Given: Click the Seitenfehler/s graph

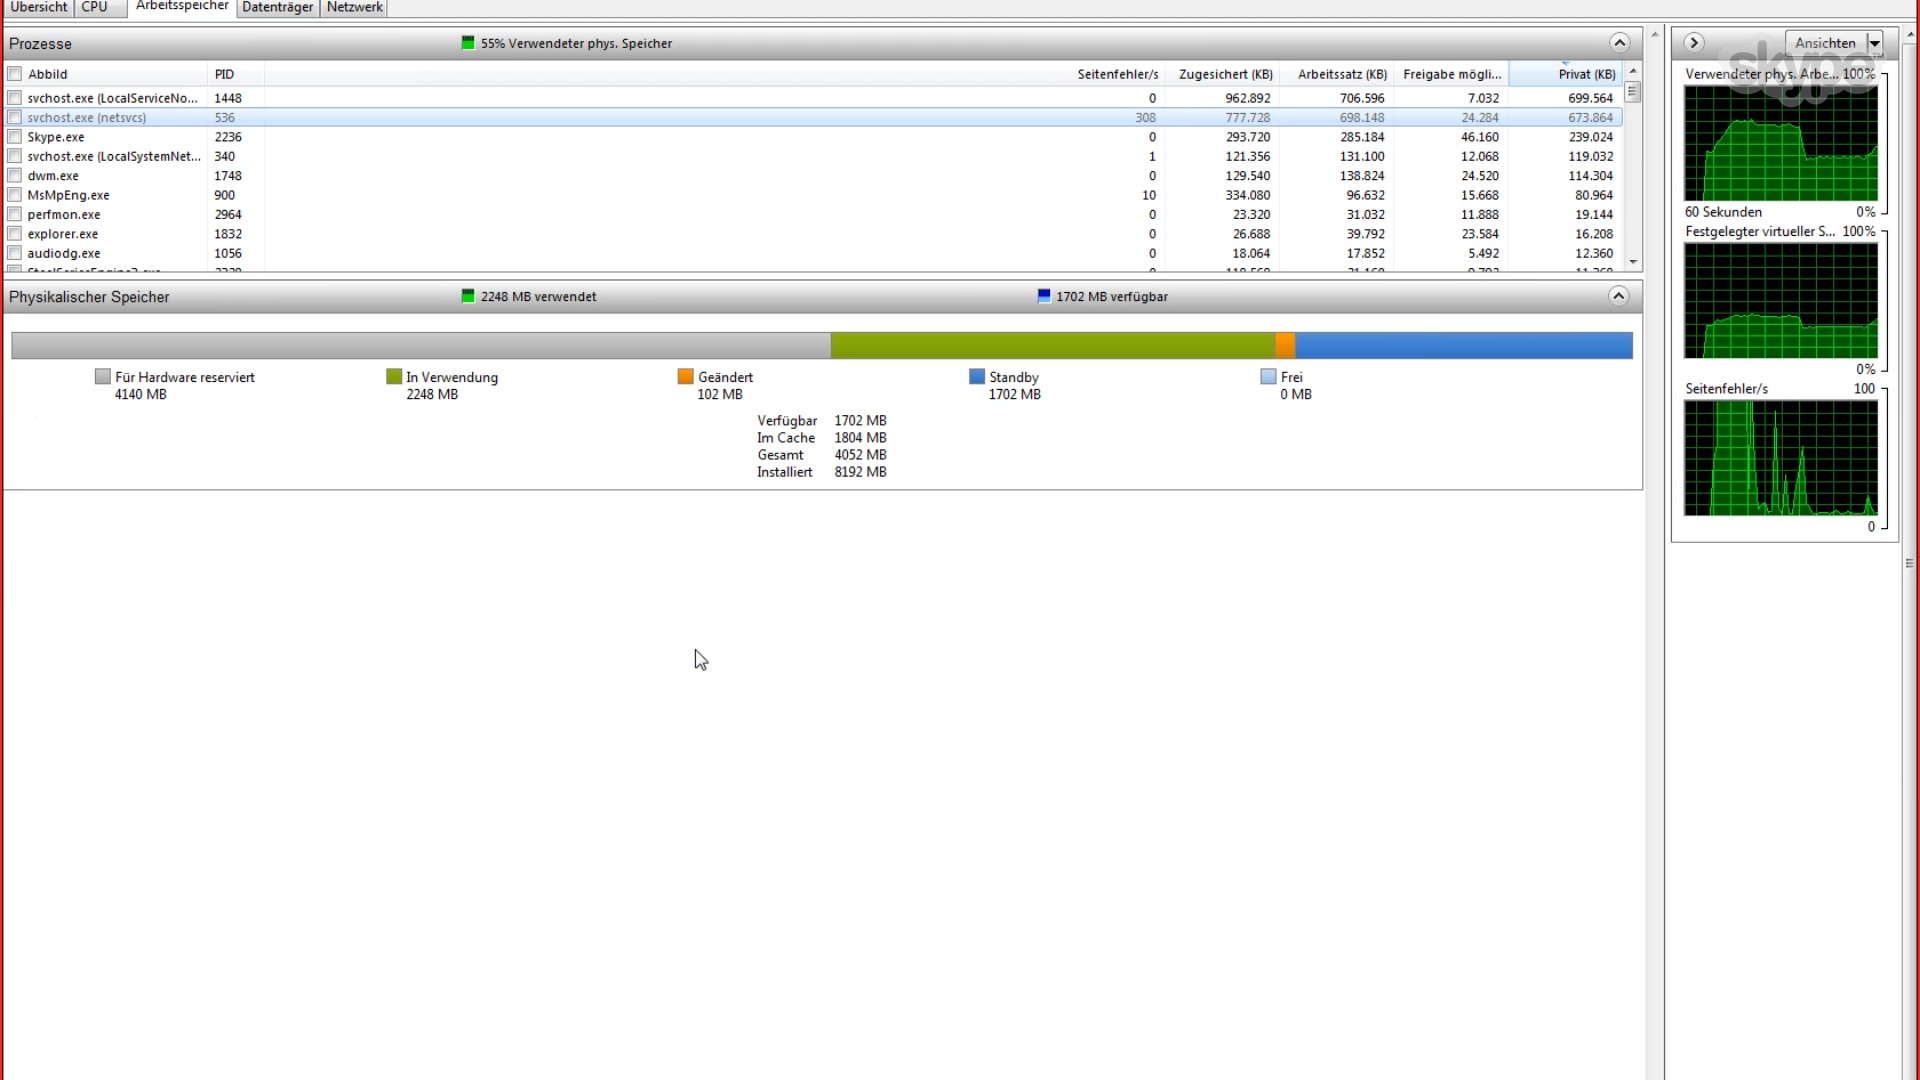Looking at the screenshot, I should pyautogui.click(x=1780, y=458).
